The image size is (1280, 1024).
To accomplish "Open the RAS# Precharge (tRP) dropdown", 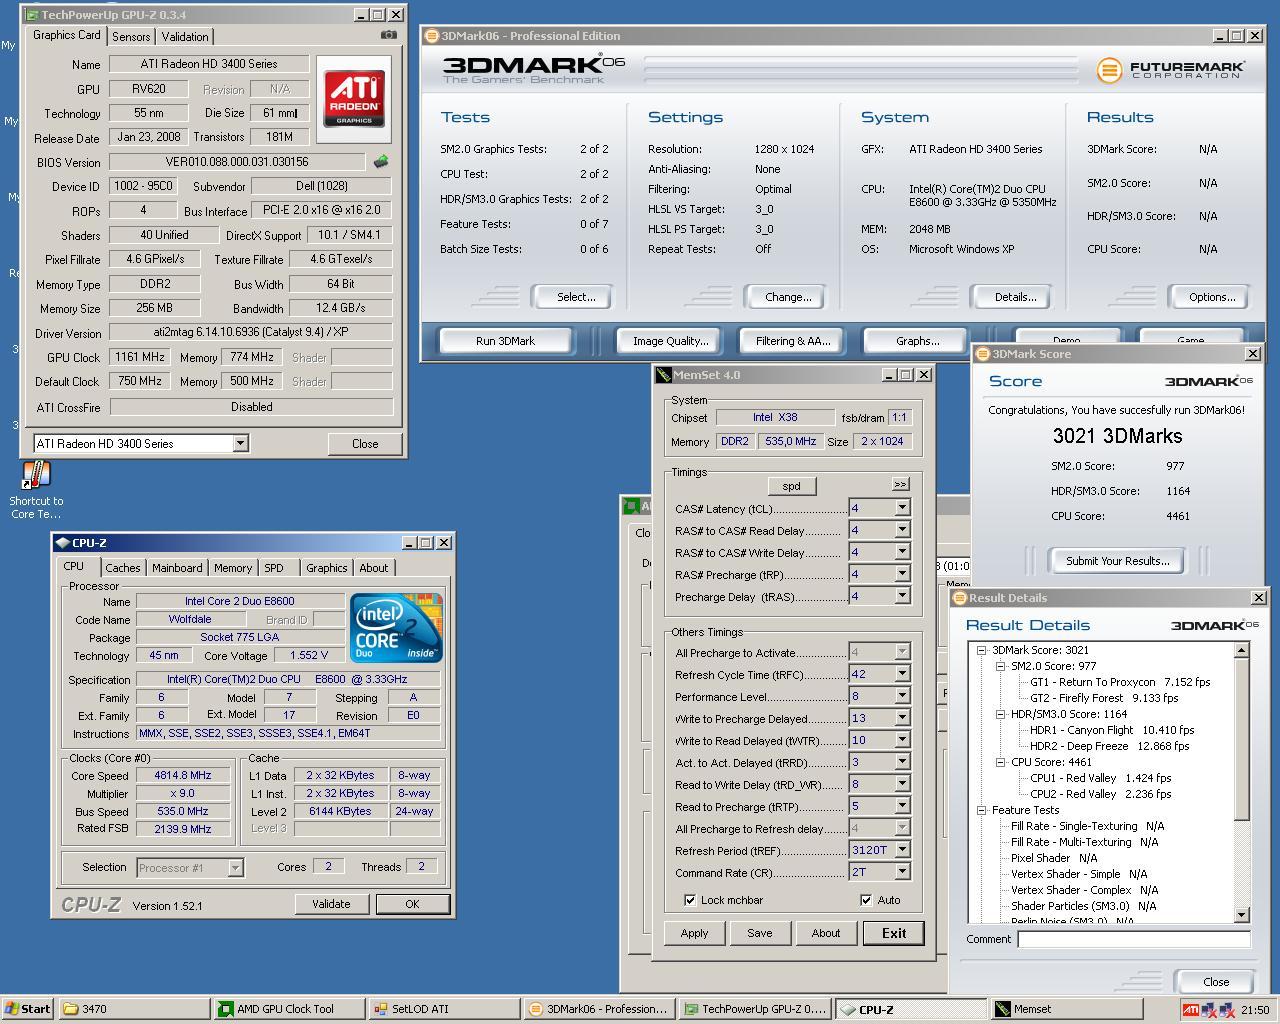I will 902,574.
